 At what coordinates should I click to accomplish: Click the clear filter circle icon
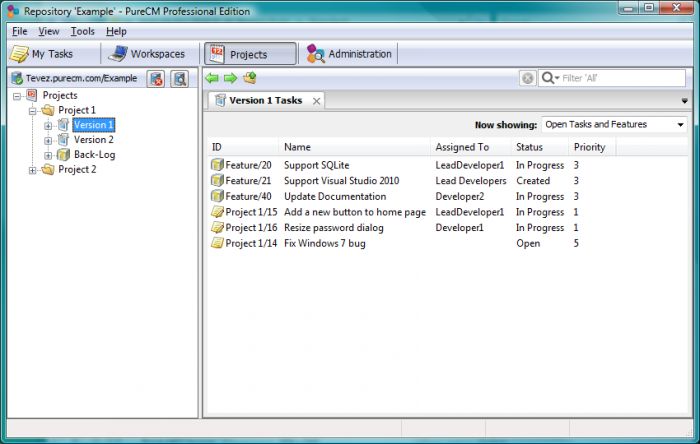click(528, 78)
